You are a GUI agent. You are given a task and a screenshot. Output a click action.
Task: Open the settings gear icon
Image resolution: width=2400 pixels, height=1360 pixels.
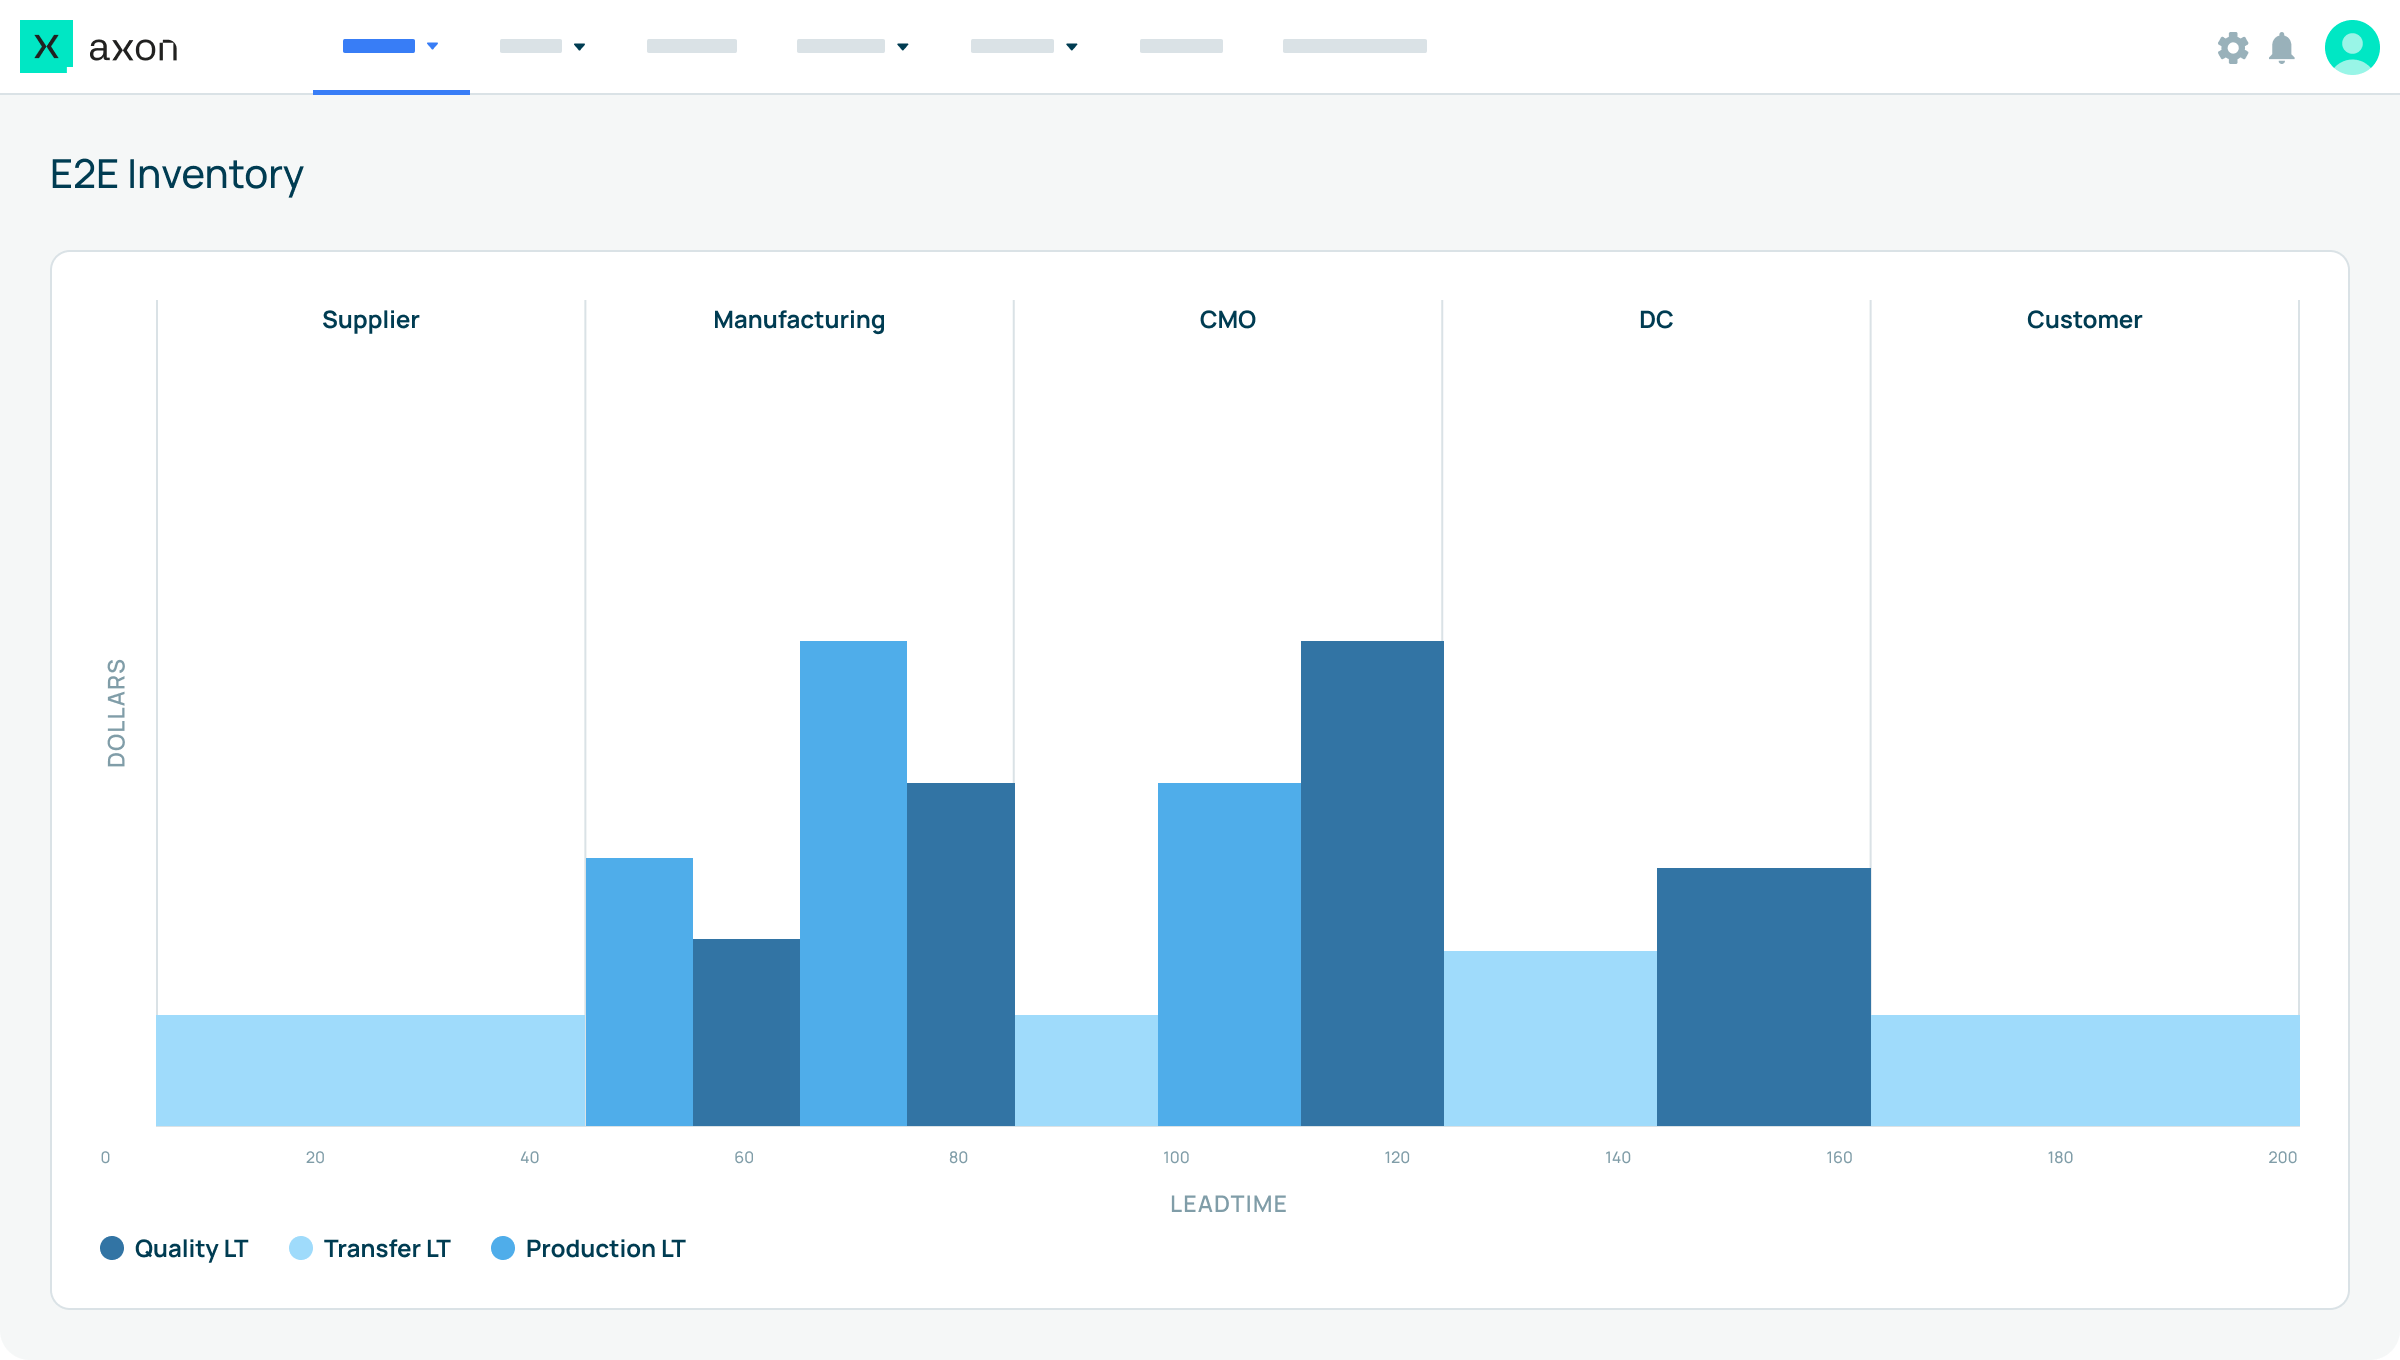2232,47
